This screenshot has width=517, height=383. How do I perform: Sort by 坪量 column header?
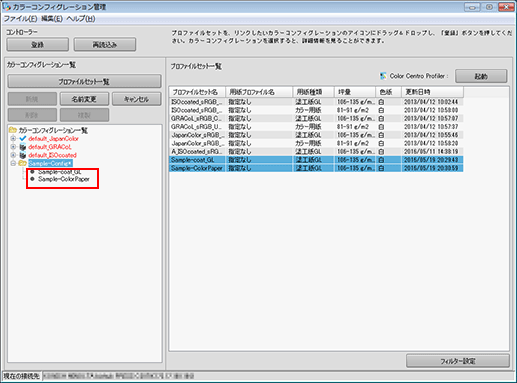(x=355, y=92)
